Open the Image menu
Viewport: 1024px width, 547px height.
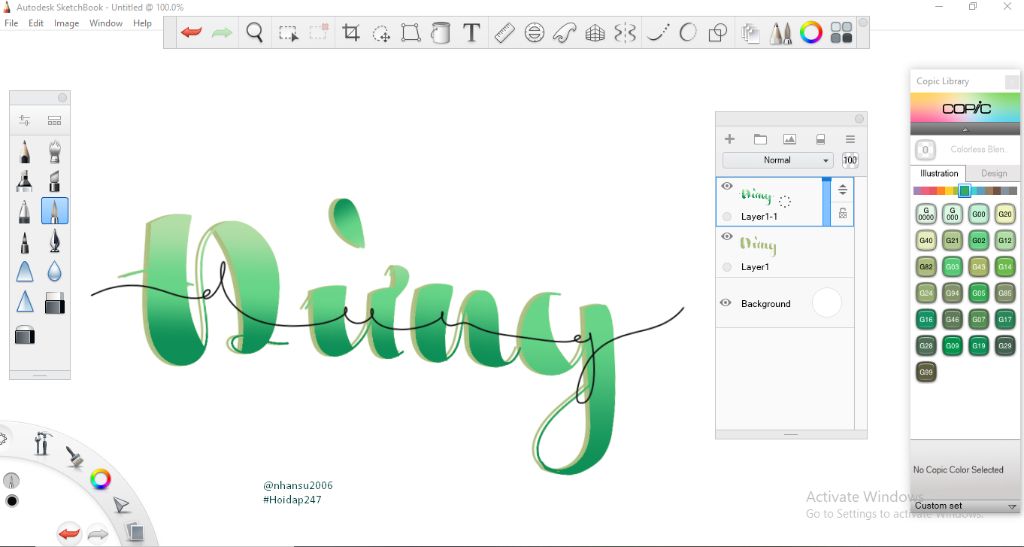(67, 23)
